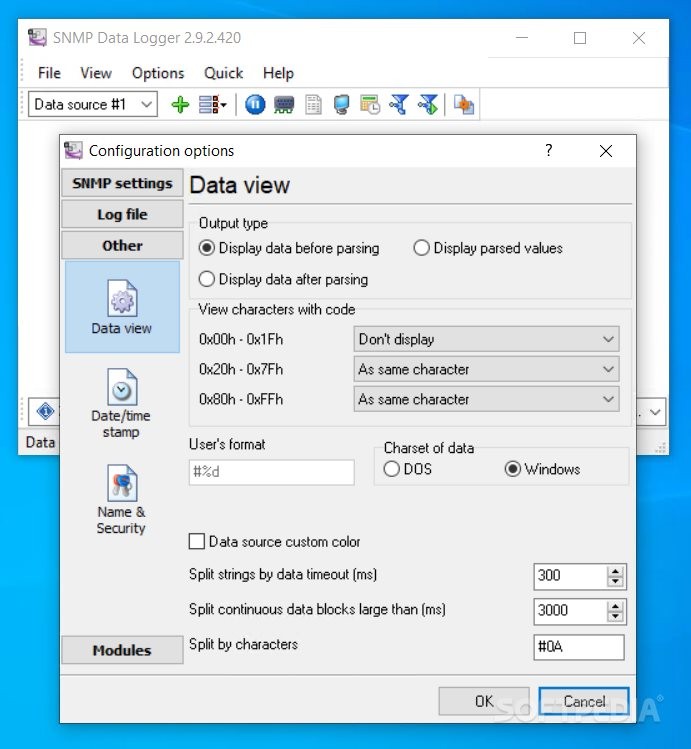Click the 3000 ms split blocks field
The image size is (691, 749).
coord(571,610)
